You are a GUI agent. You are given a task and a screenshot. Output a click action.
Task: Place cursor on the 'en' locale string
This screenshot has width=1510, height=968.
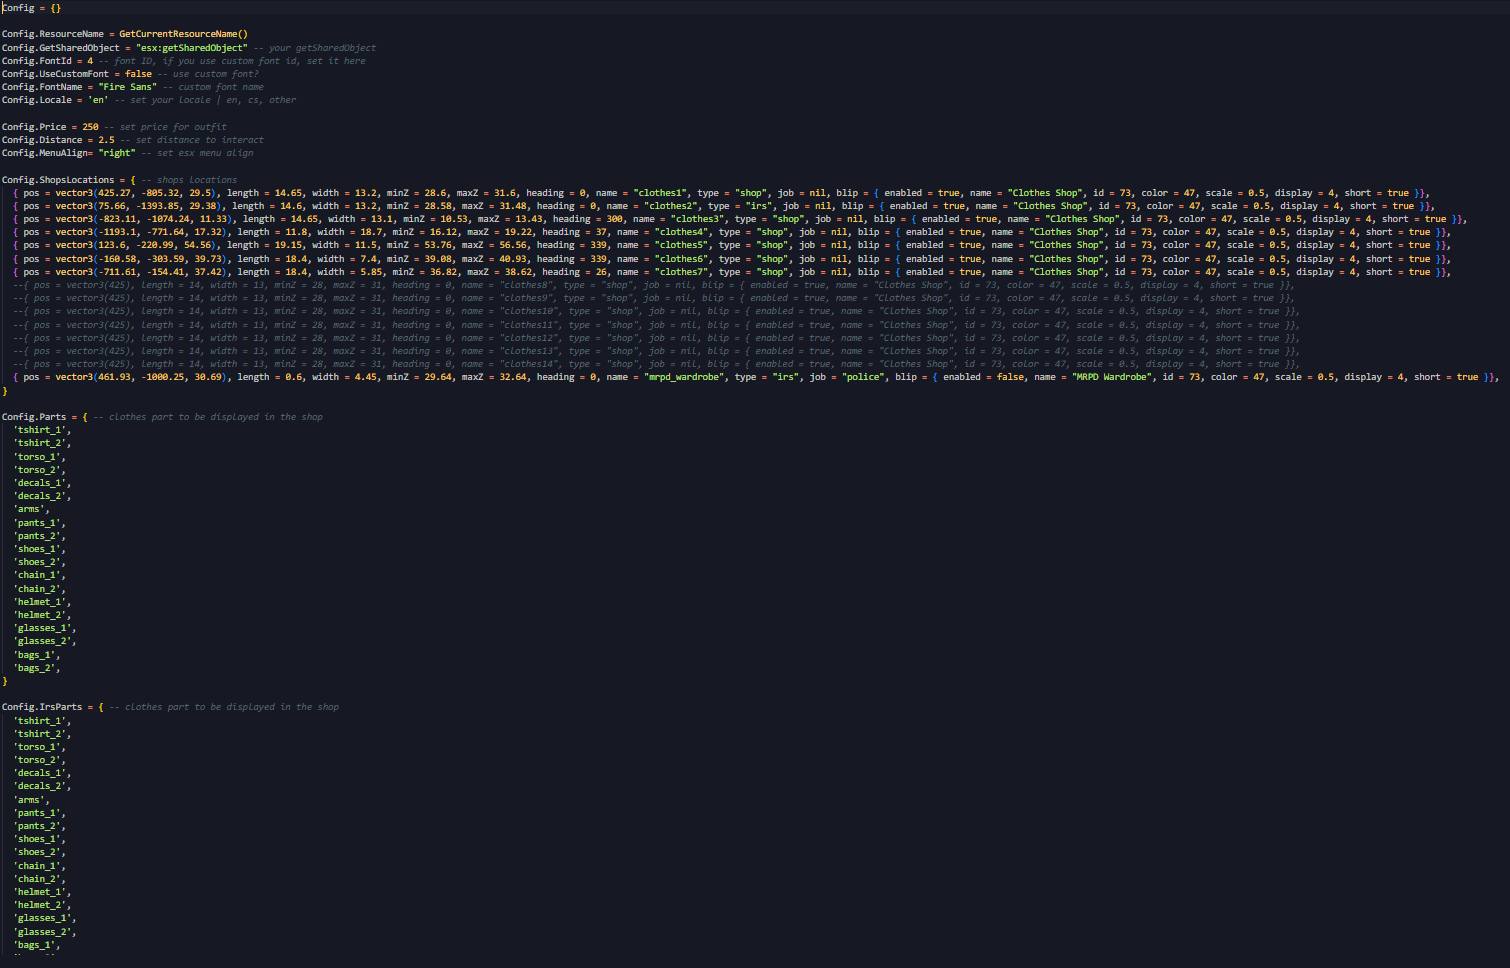tap(98, 100)
